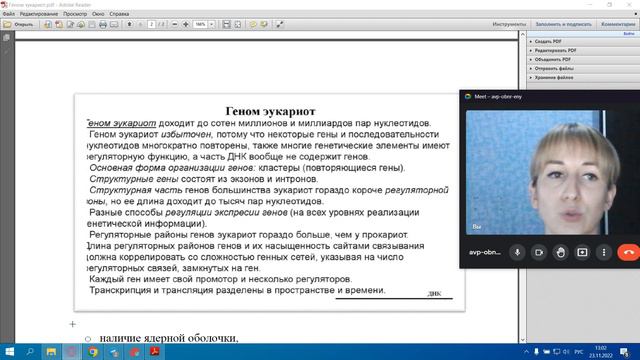Screen dimensions: 640x360
Task: Open the Просмотр menu
Action: [x=75, y=14]
